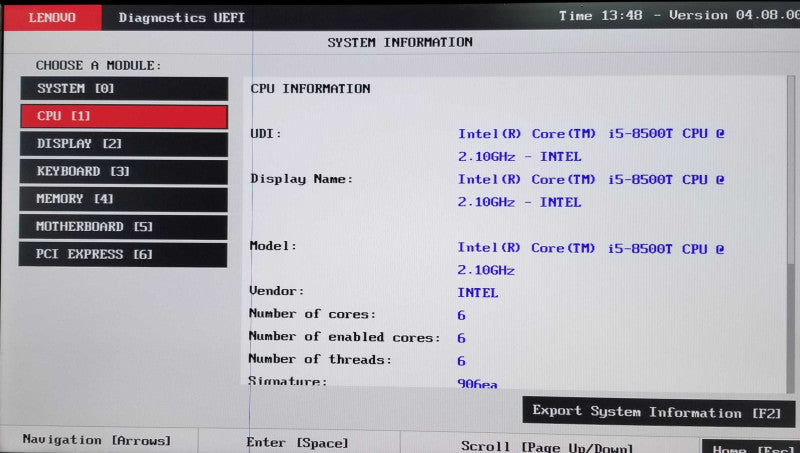Image resolution: width=800 pixels, height=453 pixels.
Task: Click the CHOOSE A MODULE label
Action: point(98,65)
